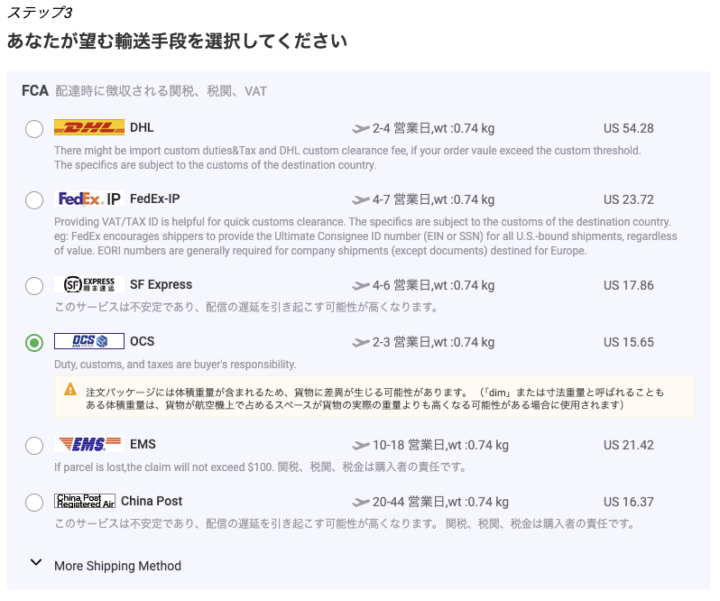Click the DHL carrier logo
Viewport: 720px width, 601px height.
[x=88, y=128]
